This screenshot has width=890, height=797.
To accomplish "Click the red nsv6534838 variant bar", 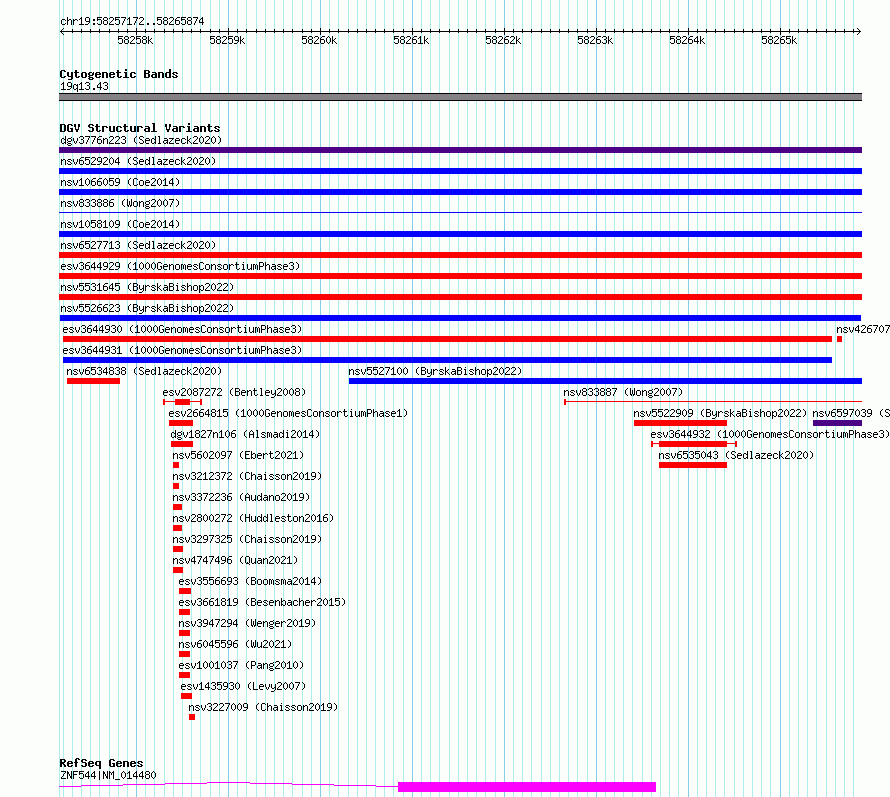I will (93, 381).
